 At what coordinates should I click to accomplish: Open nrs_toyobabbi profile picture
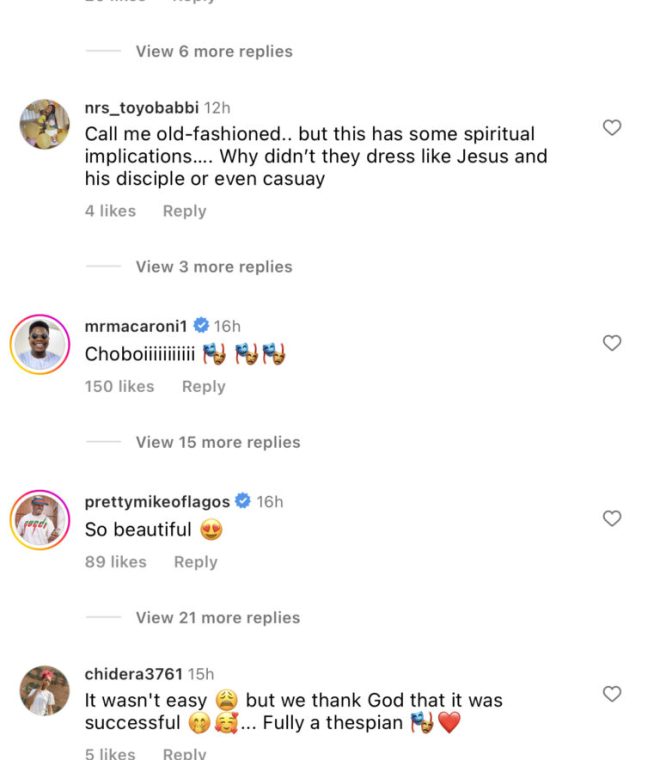[45, 126]
